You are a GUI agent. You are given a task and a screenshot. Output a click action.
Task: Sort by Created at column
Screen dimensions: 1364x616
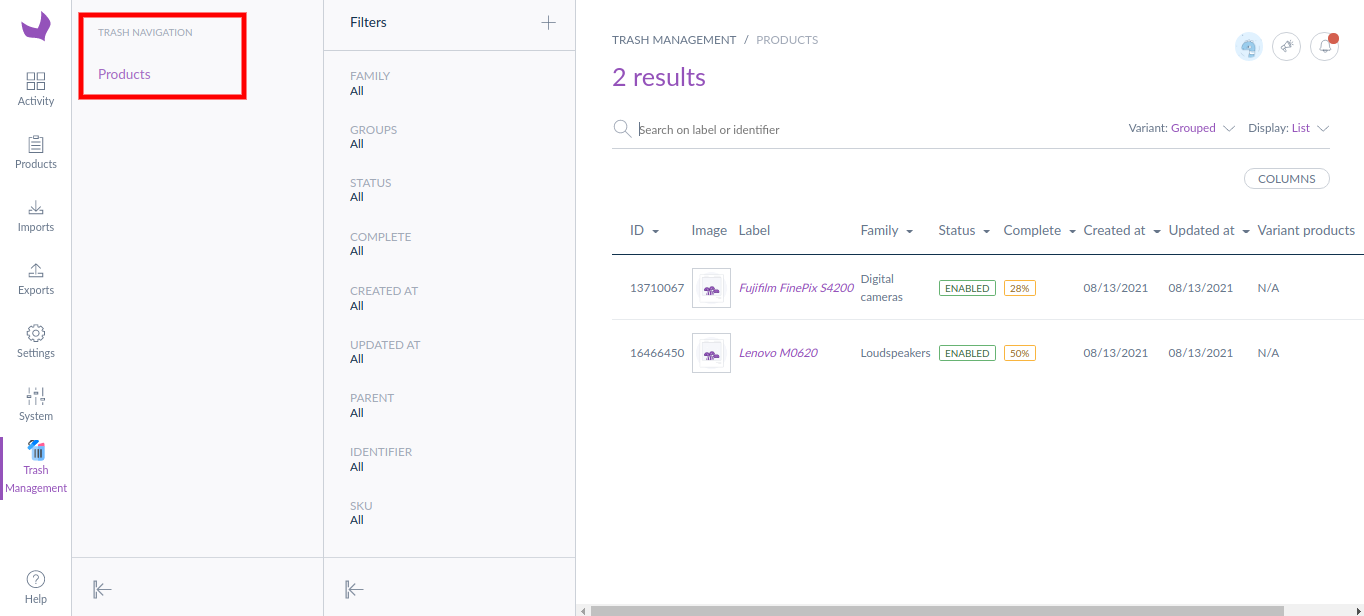pos(1122,230)
